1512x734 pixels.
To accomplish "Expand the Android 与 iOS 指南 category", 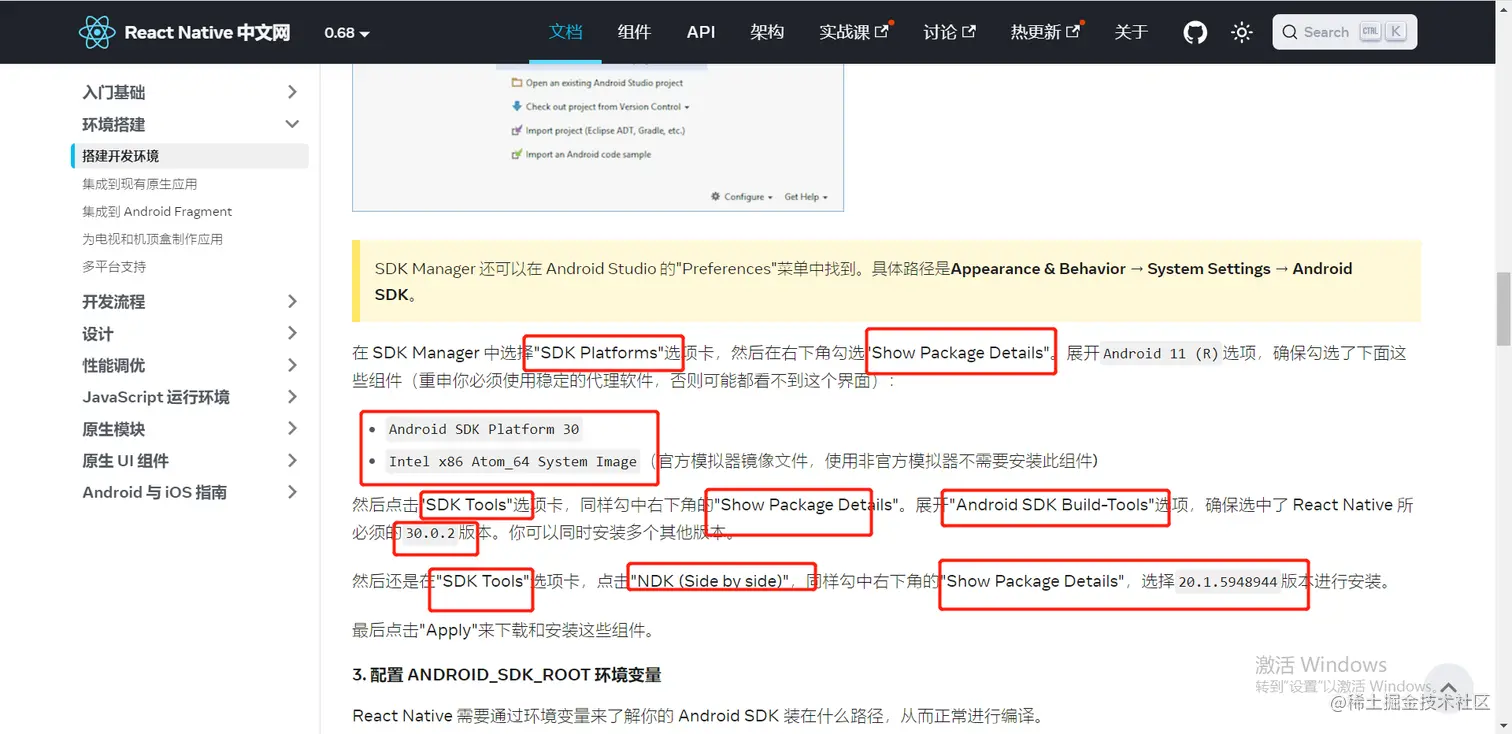I will point(190,492).
